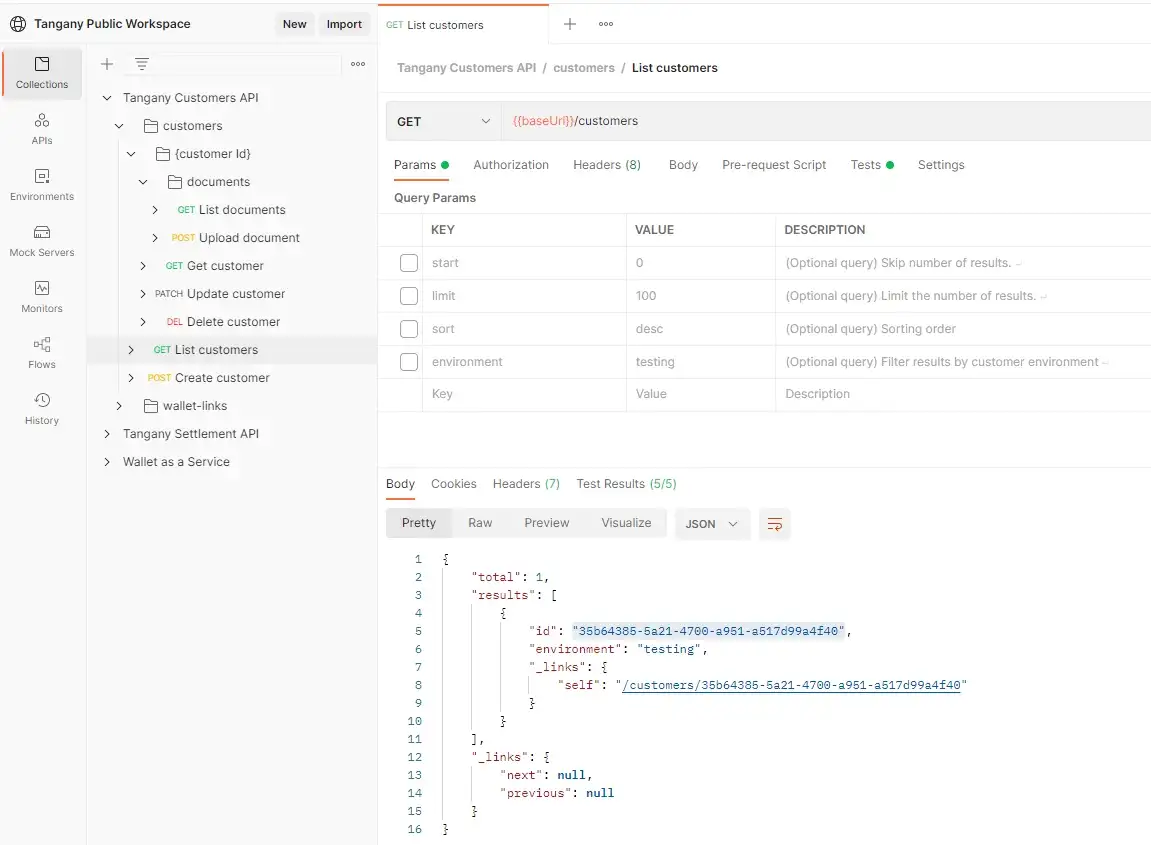Open the Mock Servers sidebar panel

click(x=42, y=240)
